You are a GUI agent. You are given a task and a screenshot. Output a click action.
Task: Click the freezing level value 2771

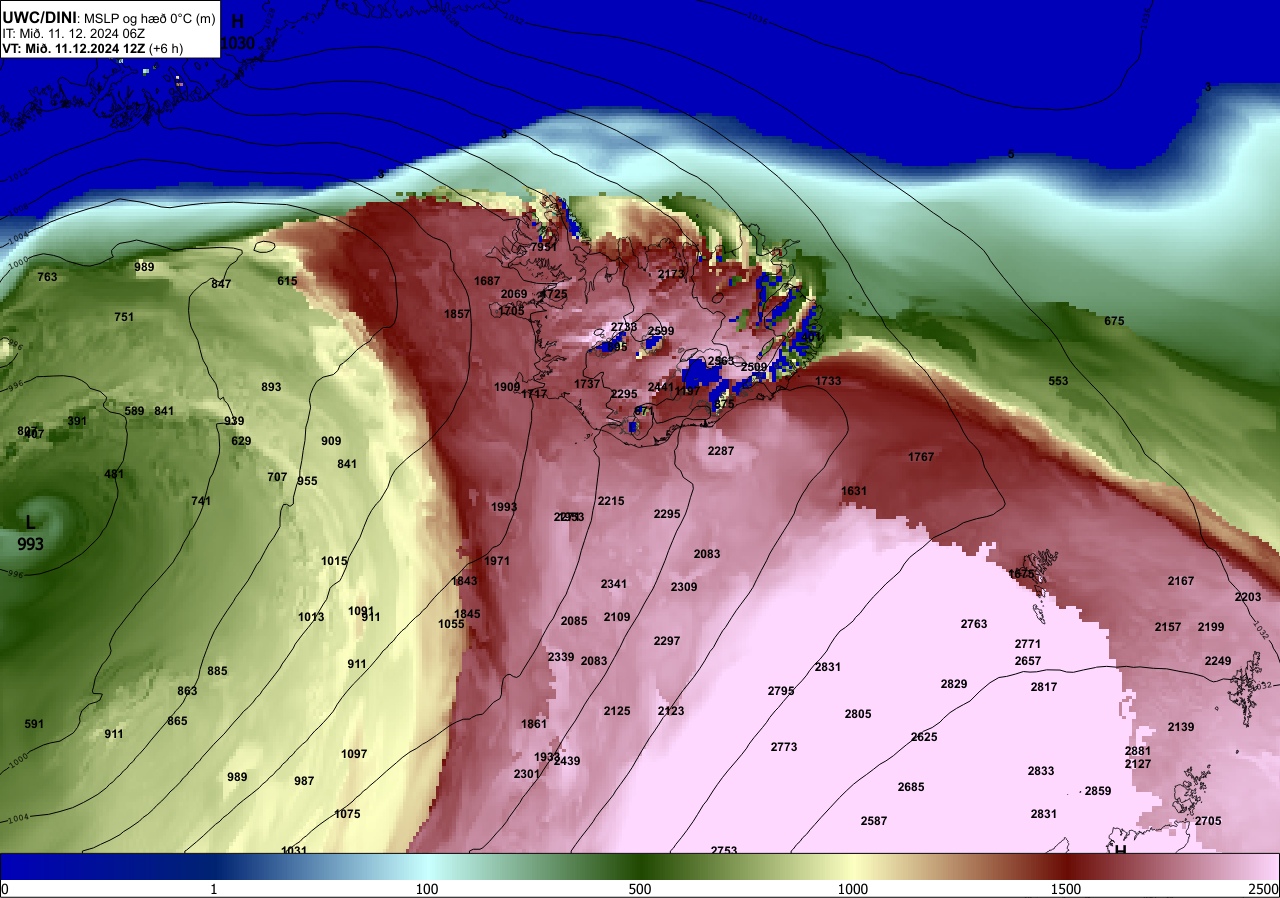point(1028,644)
